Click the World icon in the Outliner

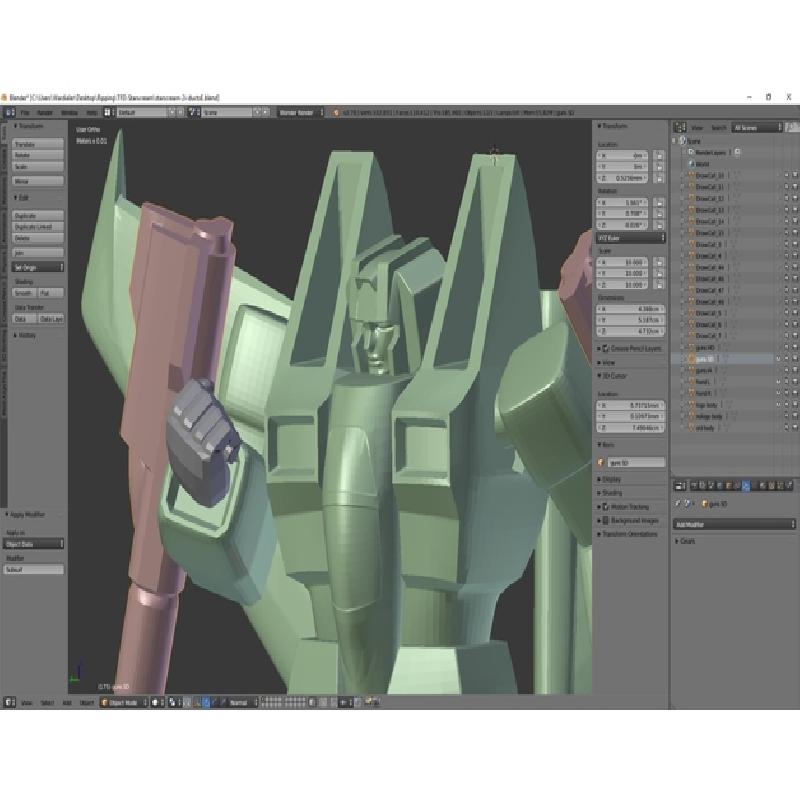tap(691, 164)
